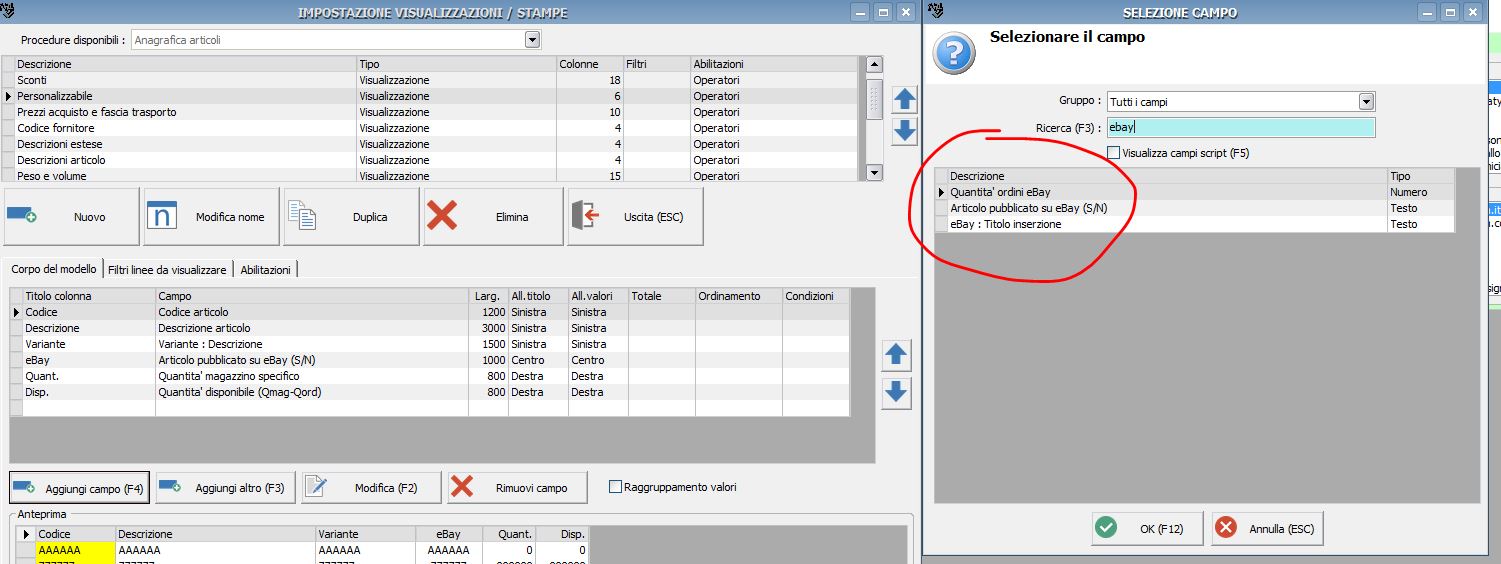This screenshot has height=564, width=1501.
Task: Delete the model with Elimina button
Action: [493, 217]
